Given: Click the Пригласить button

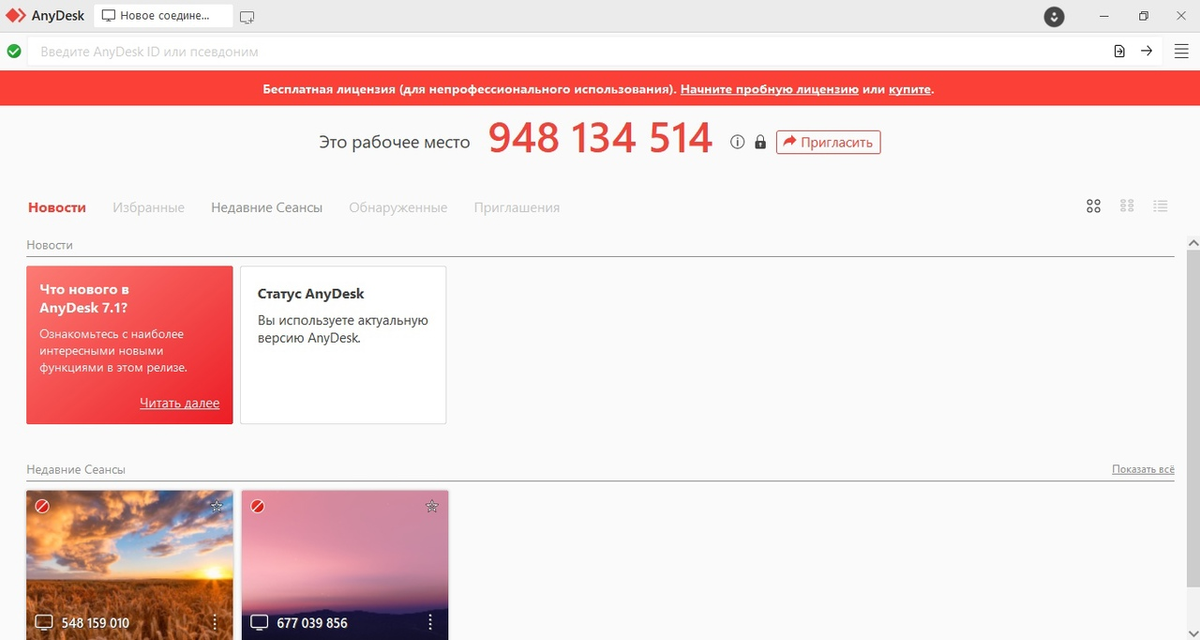Looking at the screenshot, I should pyautogui.click(x=828, y=142).
